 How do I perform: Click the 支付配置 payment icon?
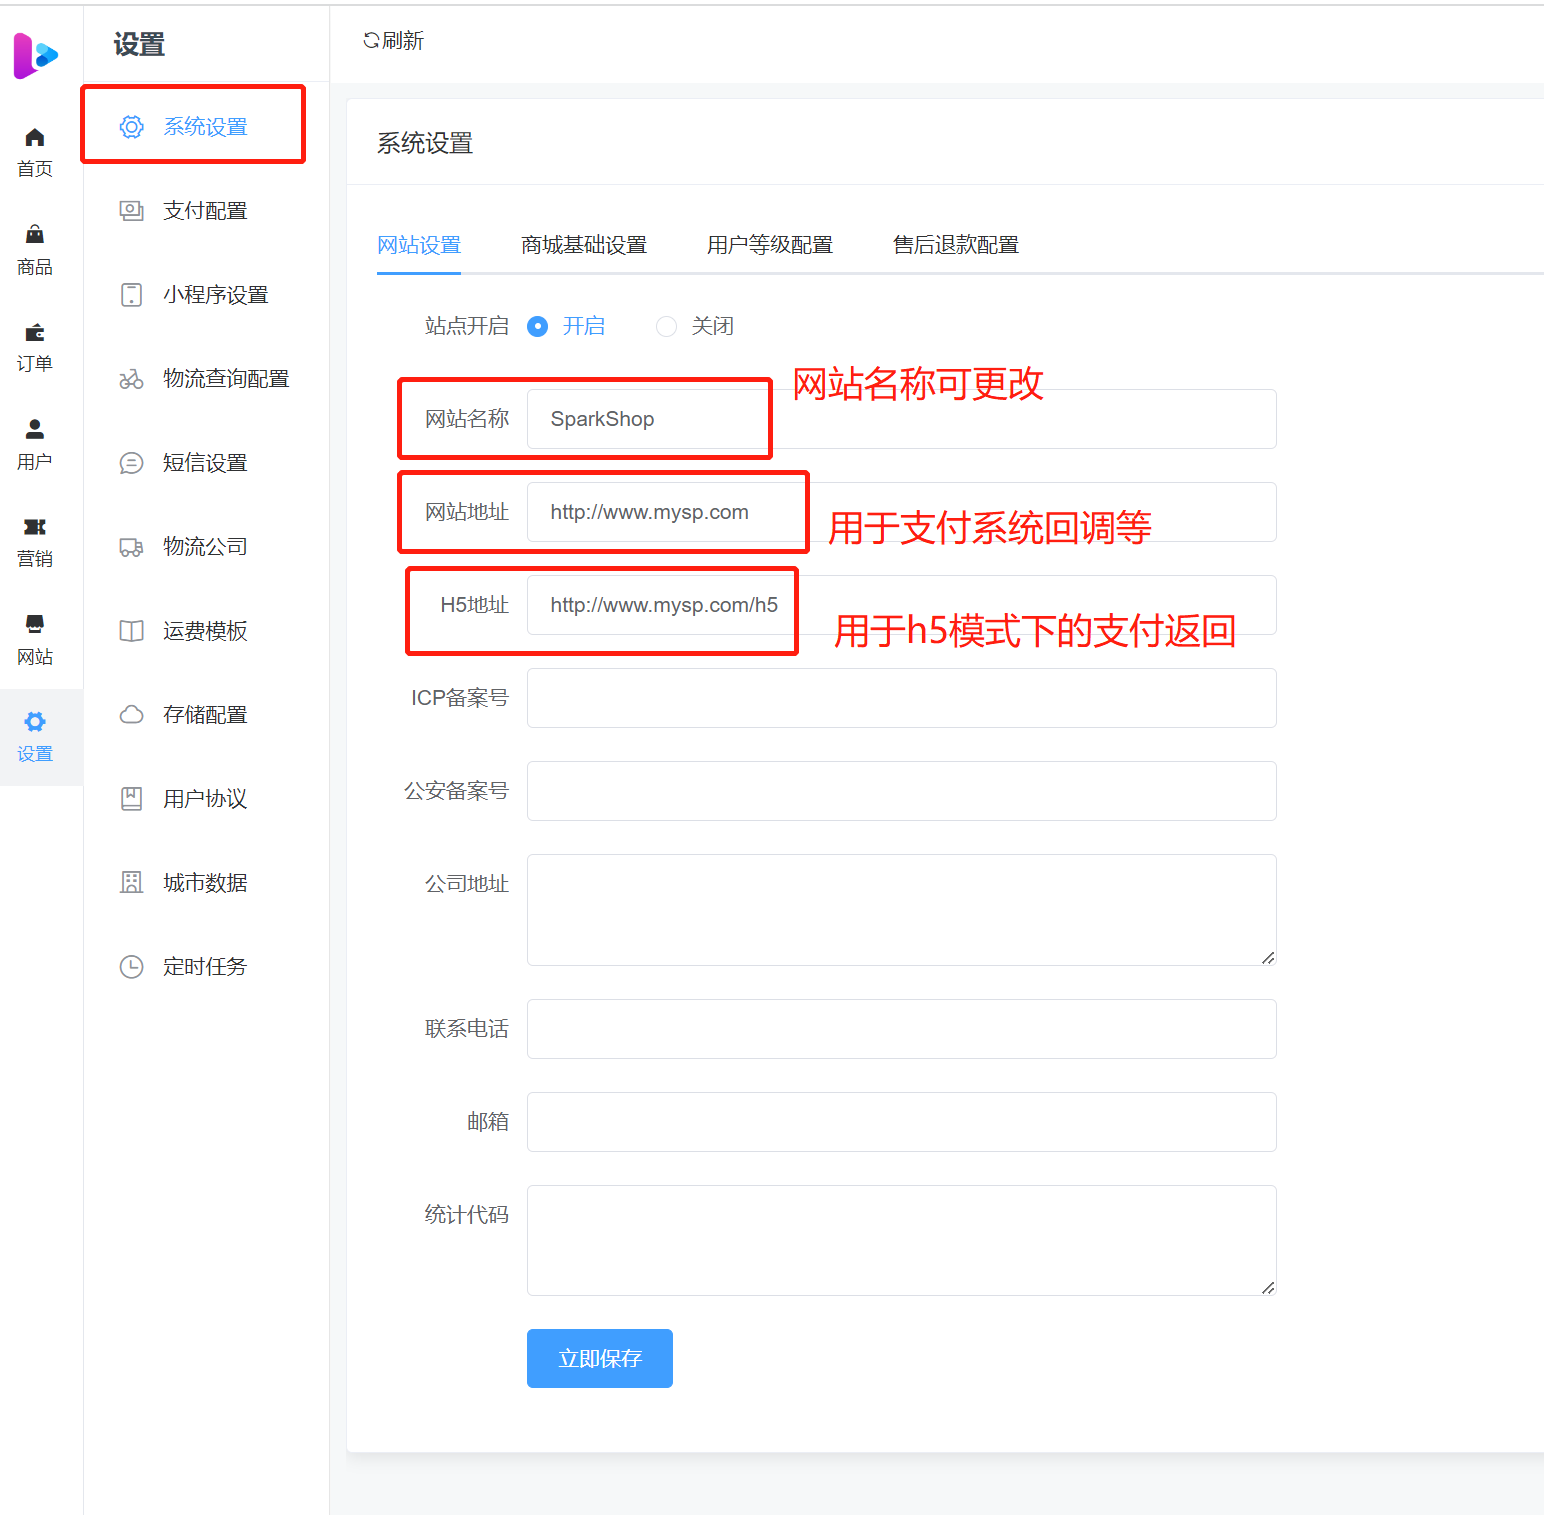(131, 211)
